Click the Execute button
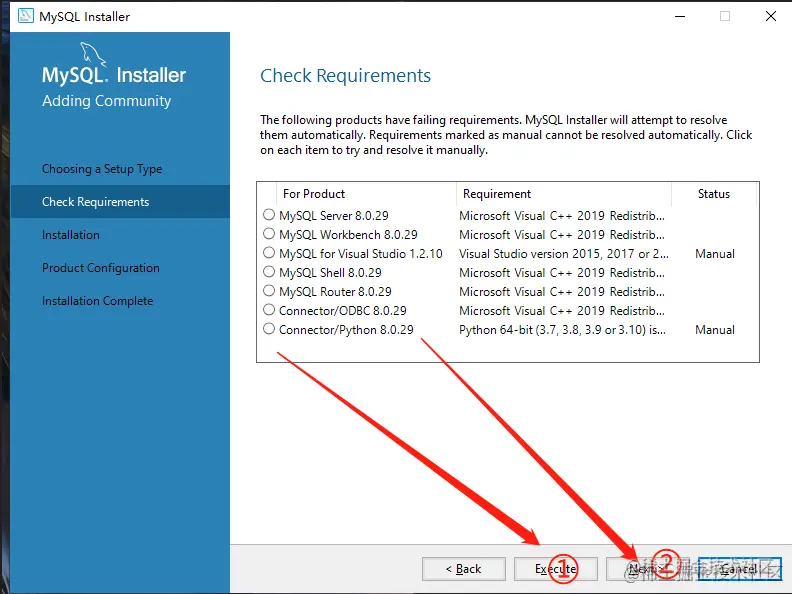 pyautogui.click(x=556, y=569)
